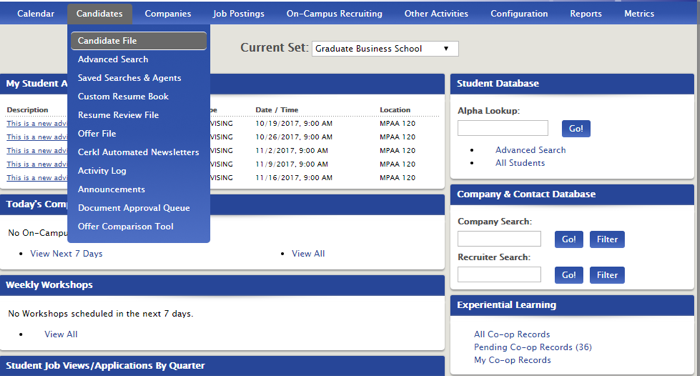The image size is (700, 376).
Task: Open the Activity Log entry
Action: pos(102,171)
